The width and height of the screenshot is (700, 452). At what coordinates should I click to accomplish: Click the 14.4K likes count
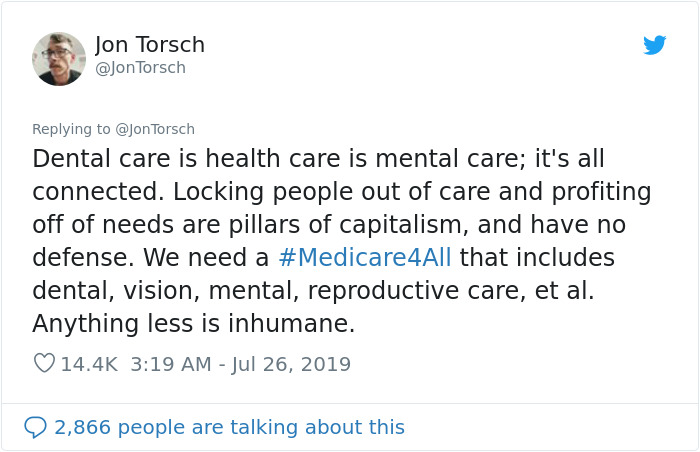pos(89,364)
